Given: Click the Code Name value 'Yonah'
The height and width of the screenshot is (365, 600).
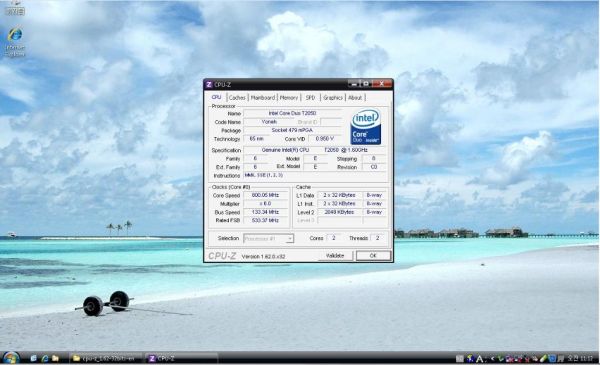Looking at the screenshot, I should click(x=269, y=122).
